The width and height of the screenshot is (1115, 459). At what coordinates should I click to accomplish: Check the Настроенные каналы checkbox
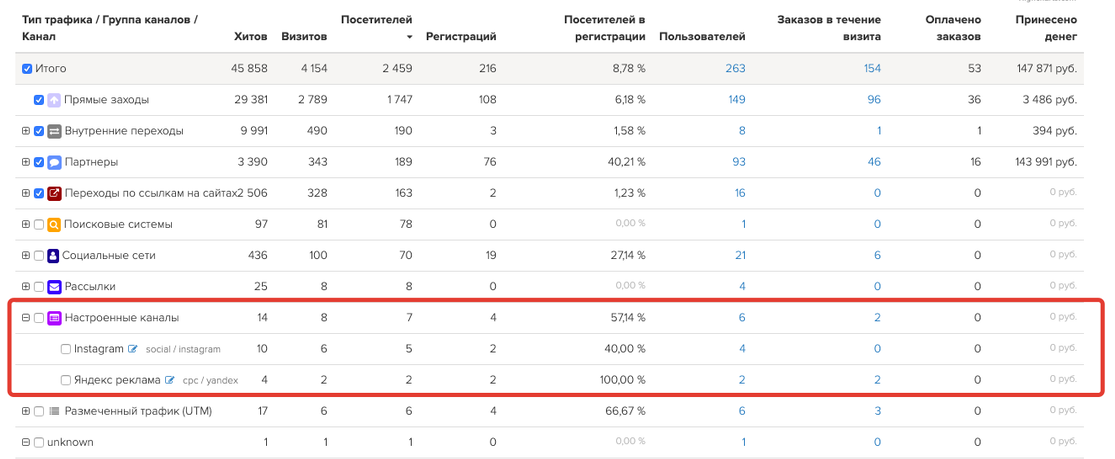pos(39,318)
